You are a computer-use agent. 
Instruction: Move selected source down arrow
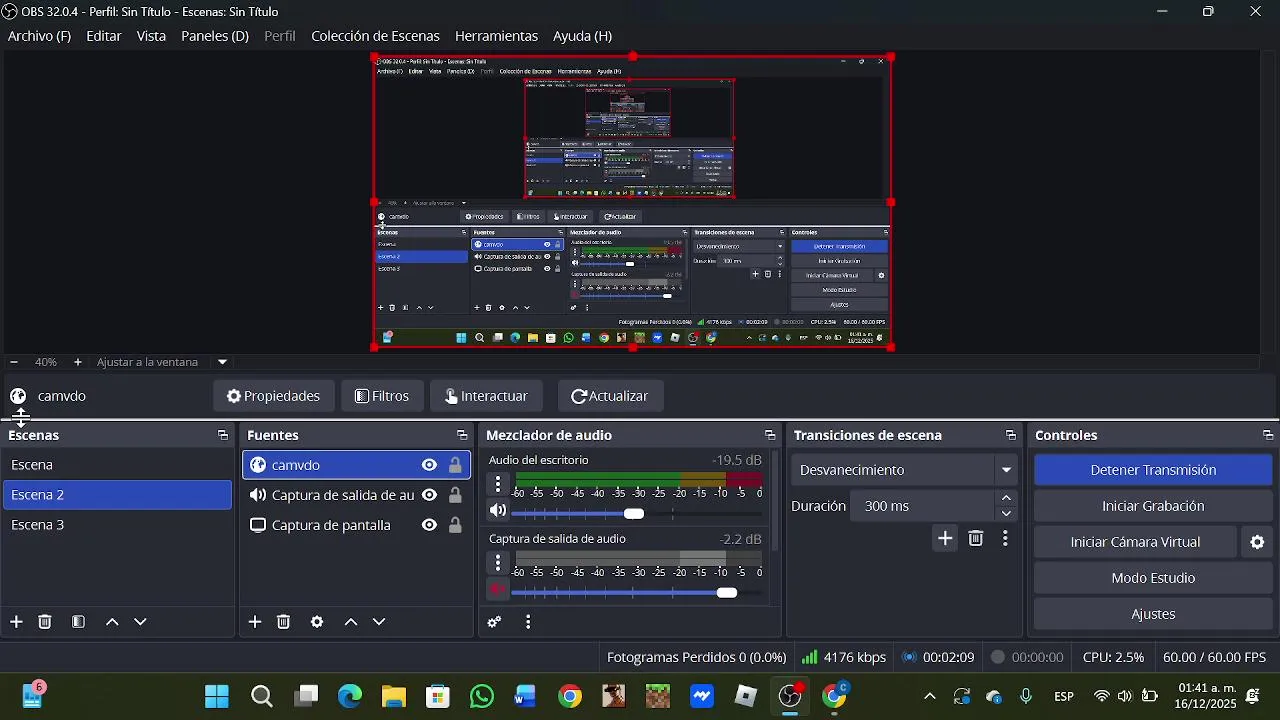click(379, 622)
